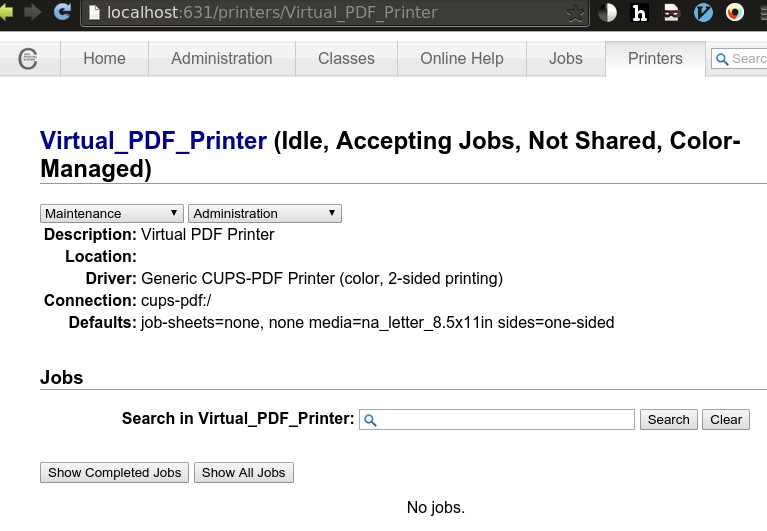Click the browser forward arrow
Image resolution: width=767 pixels, height=531 pixels.
pos(33,13)
